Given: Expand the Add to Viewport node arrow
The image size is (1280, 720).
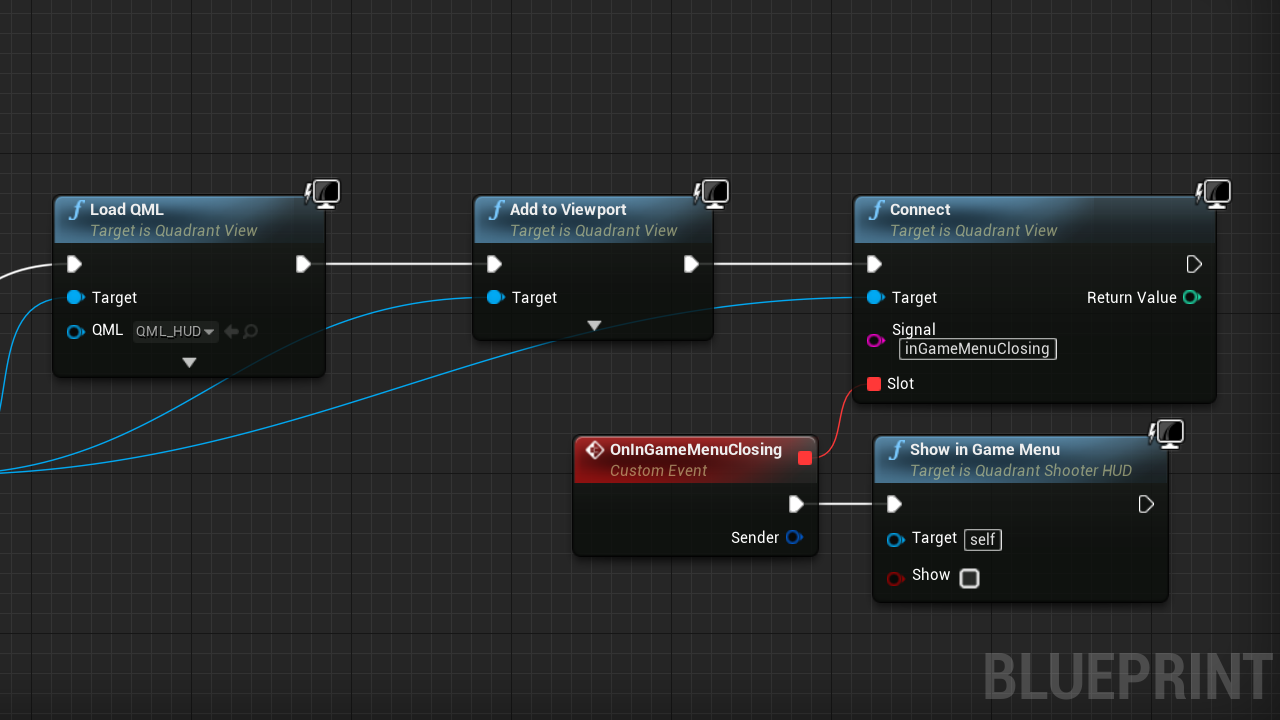Looking at the screenshot, I should (594, 326).
